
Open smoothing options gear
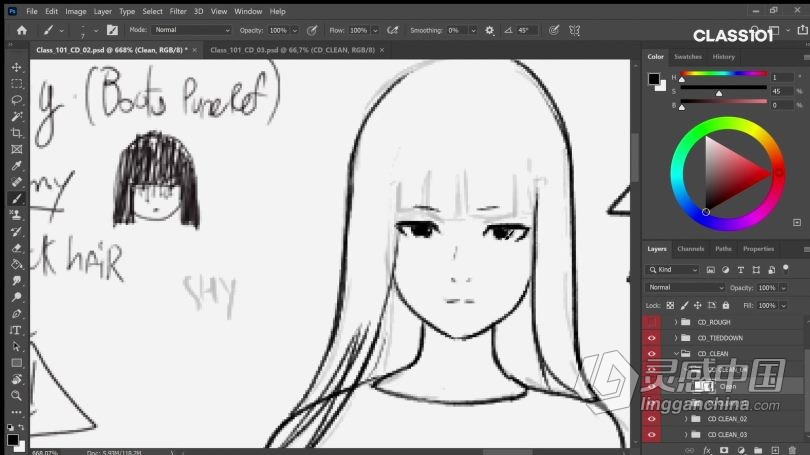pos(489,30)
